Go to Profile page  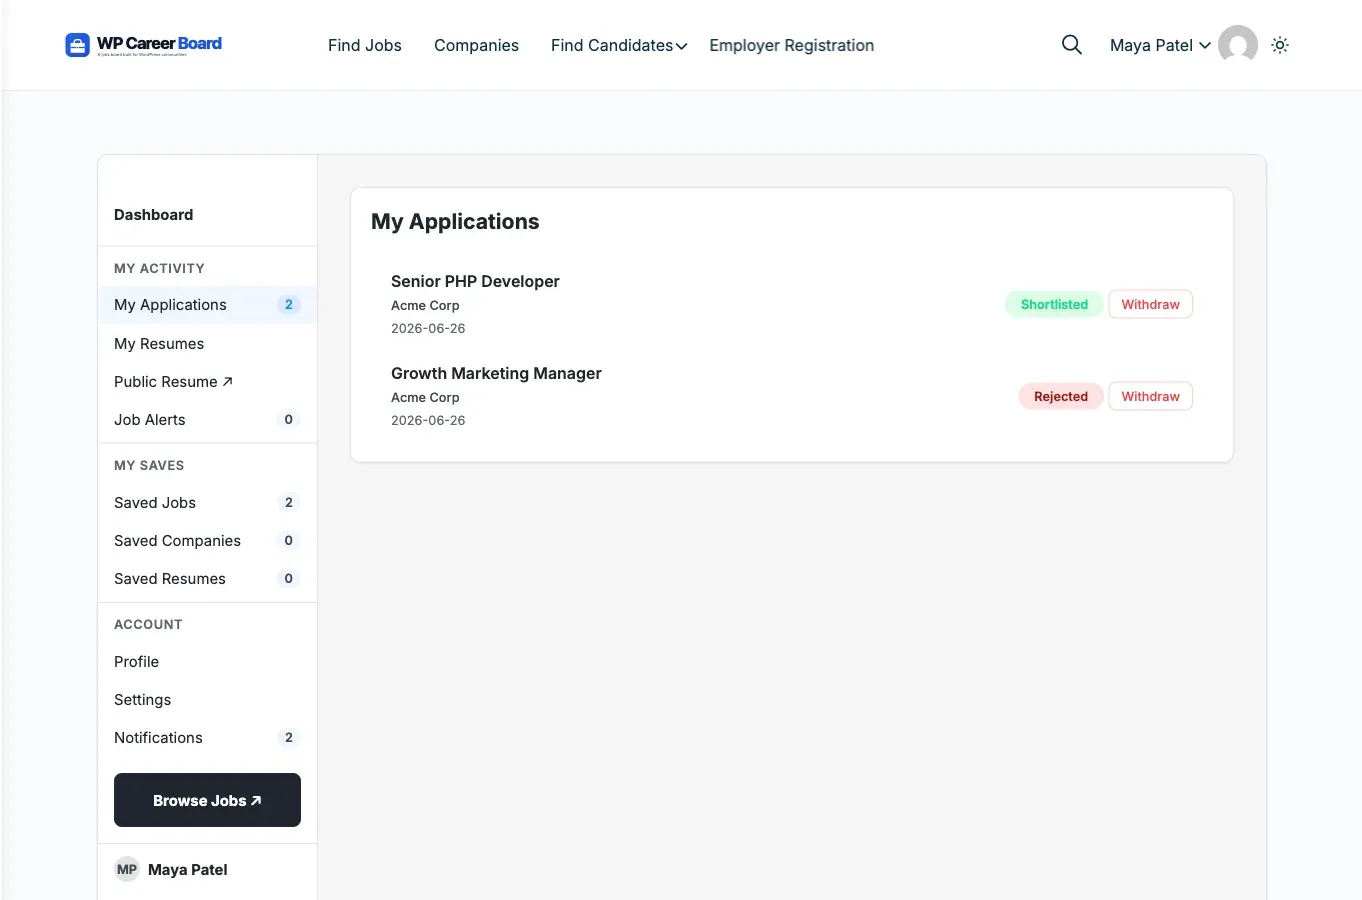tap(207, 662)
